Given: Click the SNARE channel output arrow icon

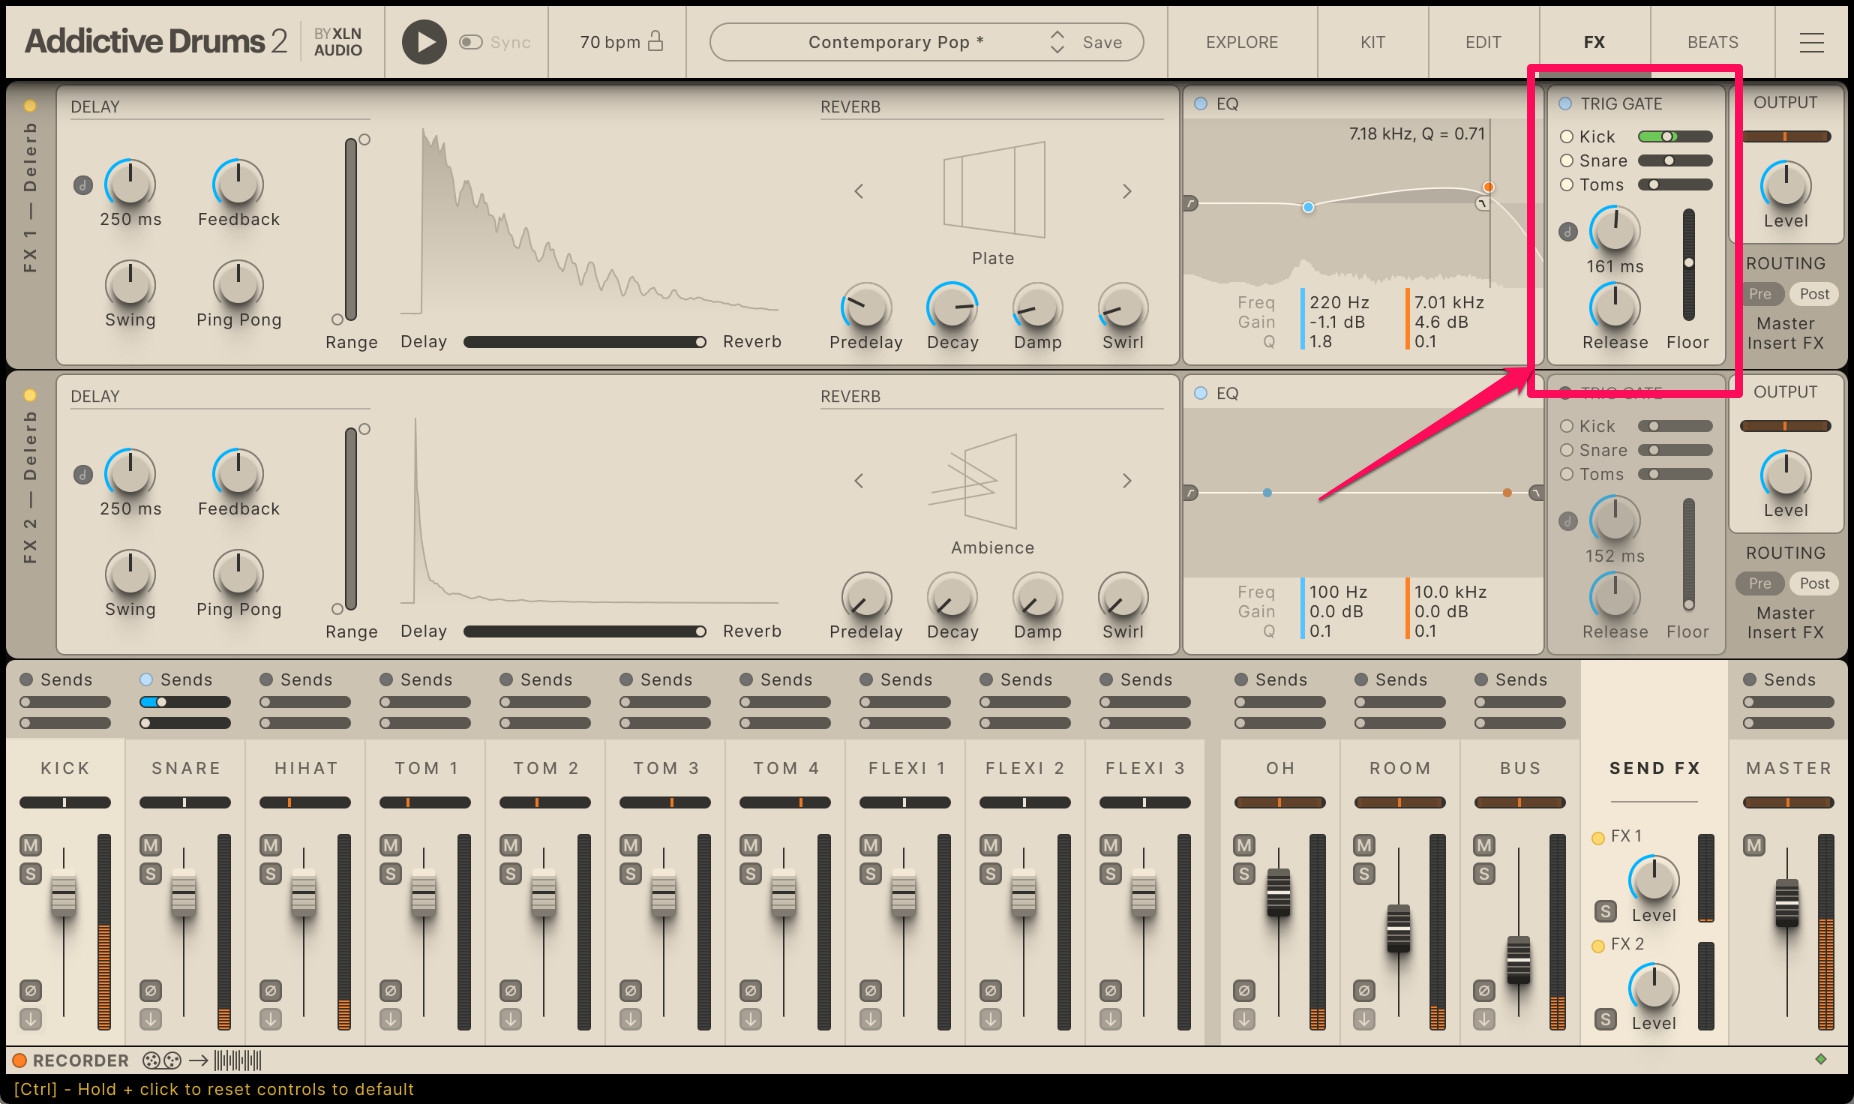Looking at the screenshot, I should click(x=150, y=1019).
